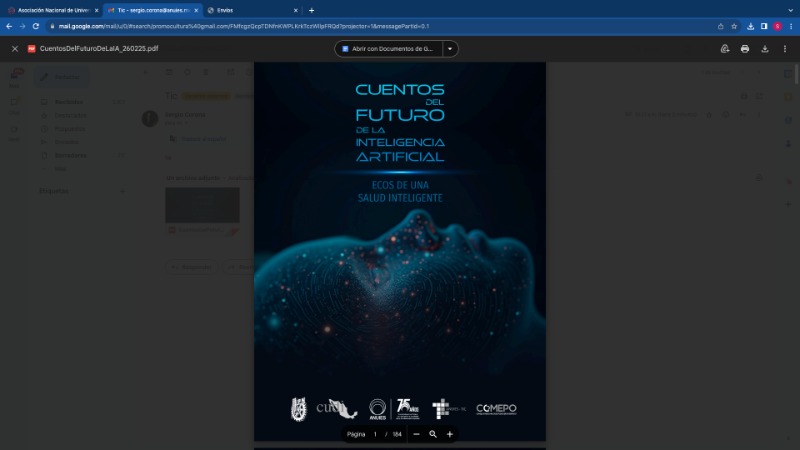Bookmark this page with the star icon

734,26
